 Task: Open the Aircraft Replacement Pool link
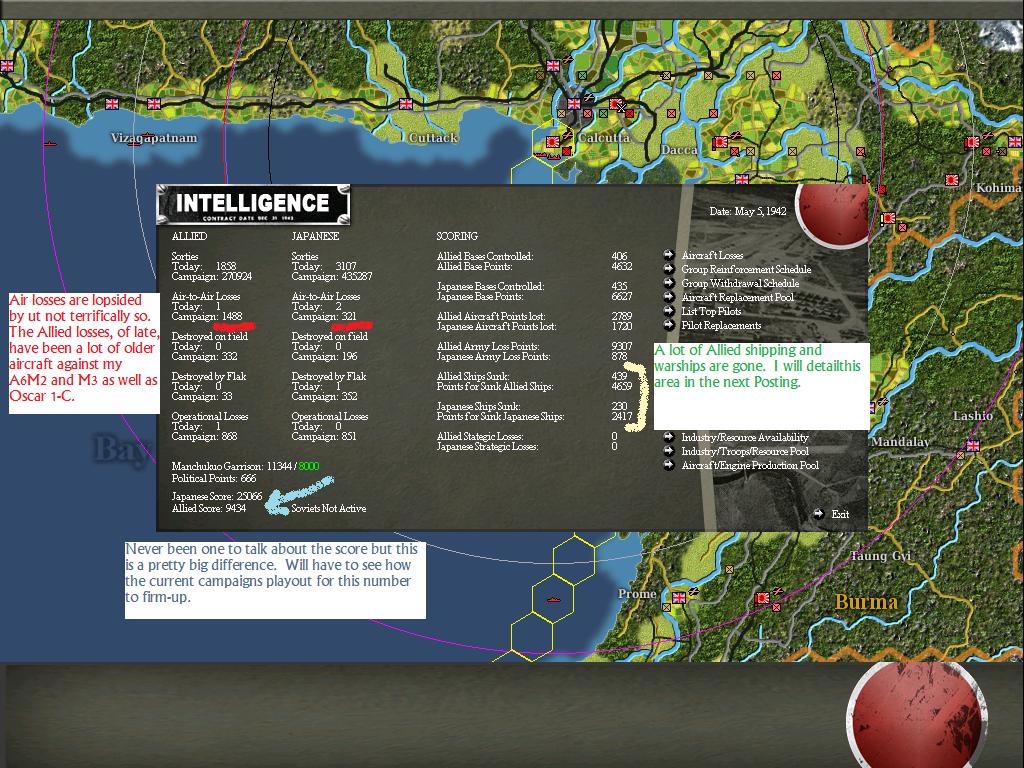(x=737, y=297)
